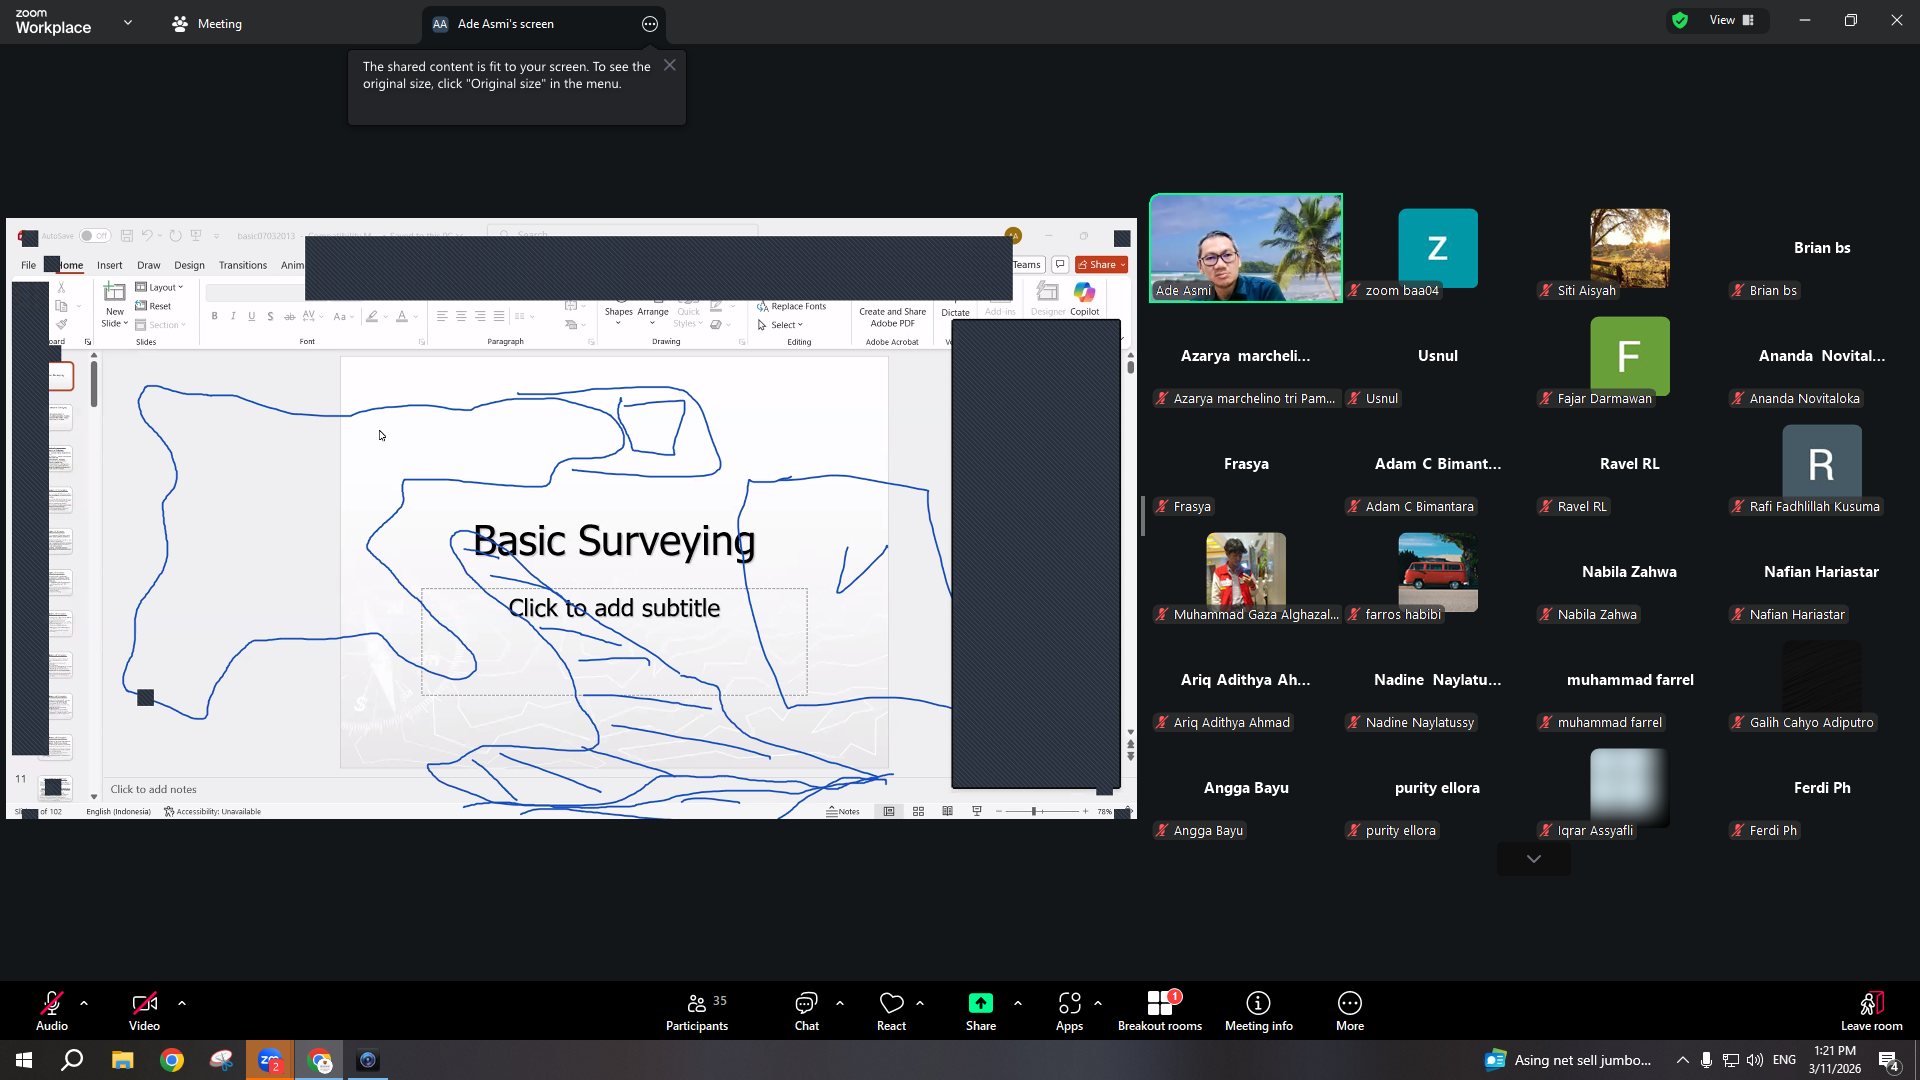
Task: Click Create and Share Adobe PDF
Action: click(x=892, y=316)
